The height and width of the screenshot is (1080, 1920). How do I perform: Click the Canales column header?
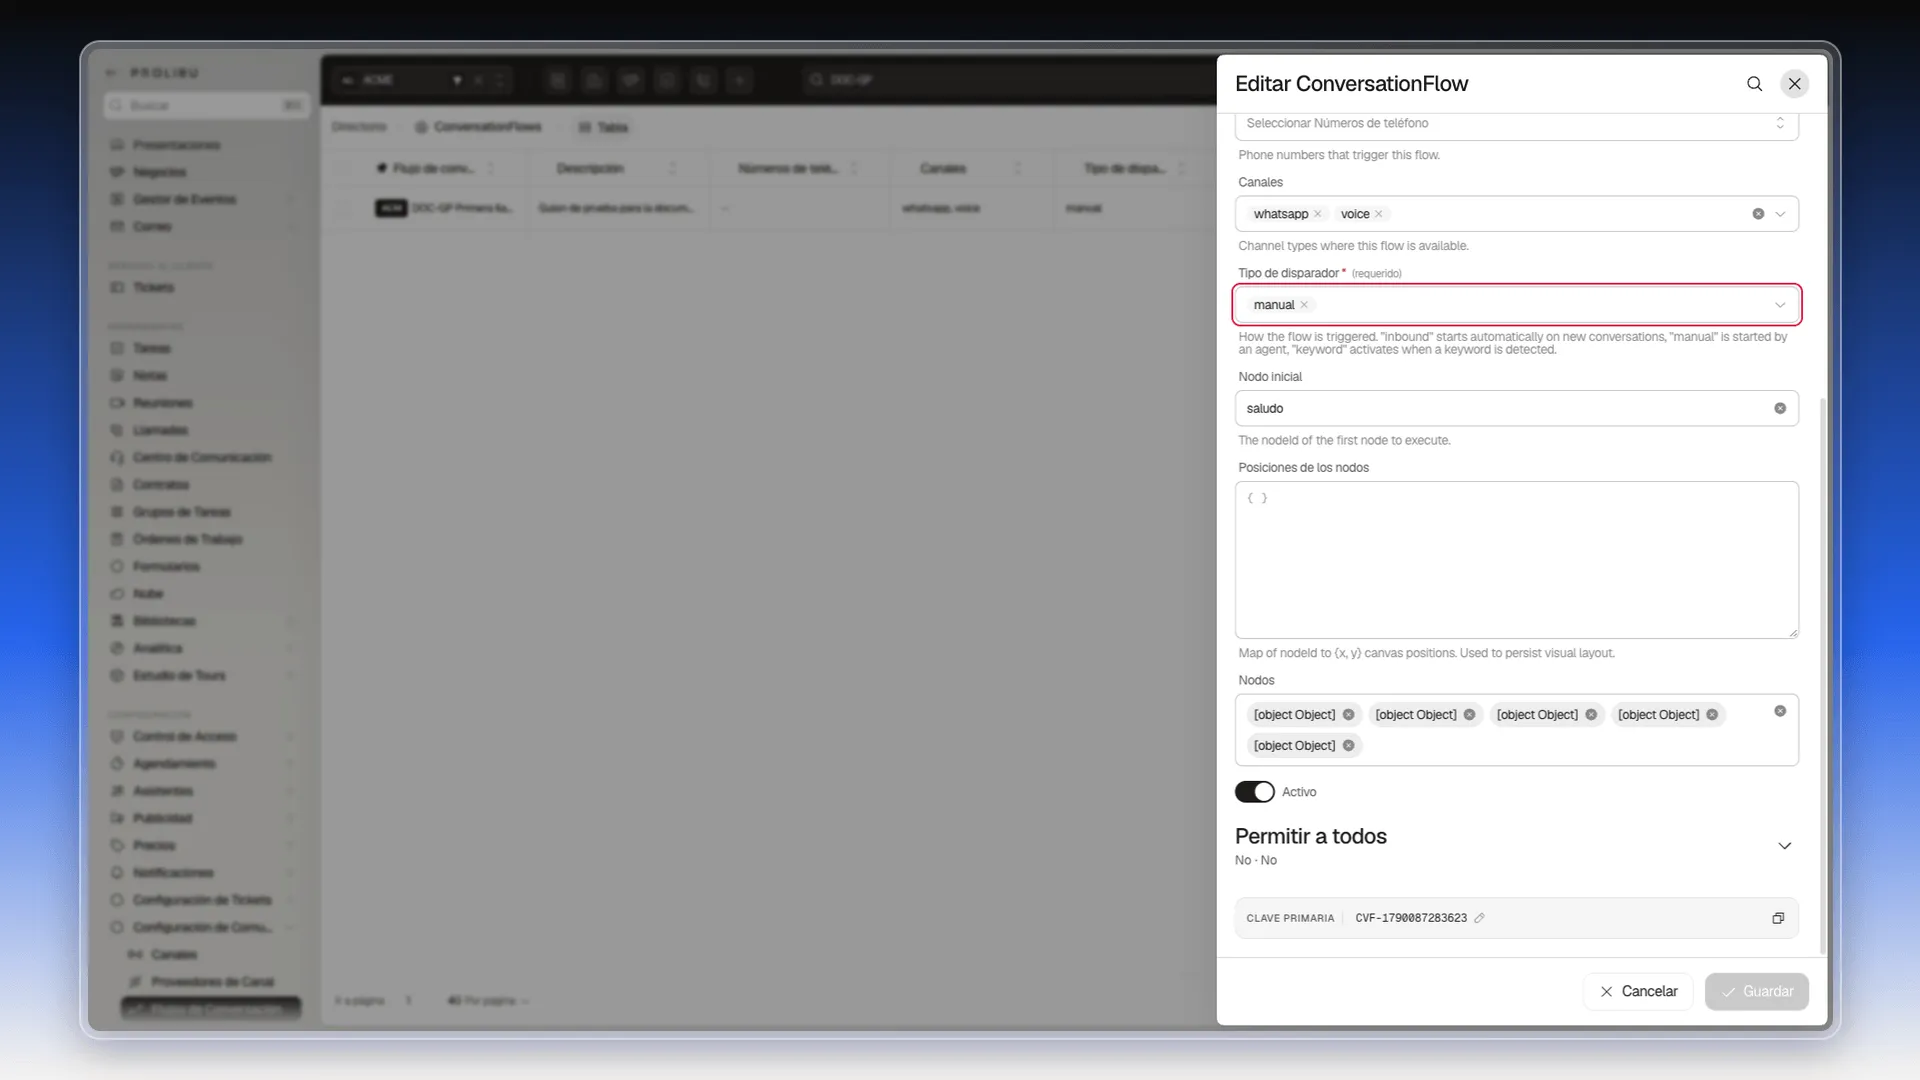point(943,168)
